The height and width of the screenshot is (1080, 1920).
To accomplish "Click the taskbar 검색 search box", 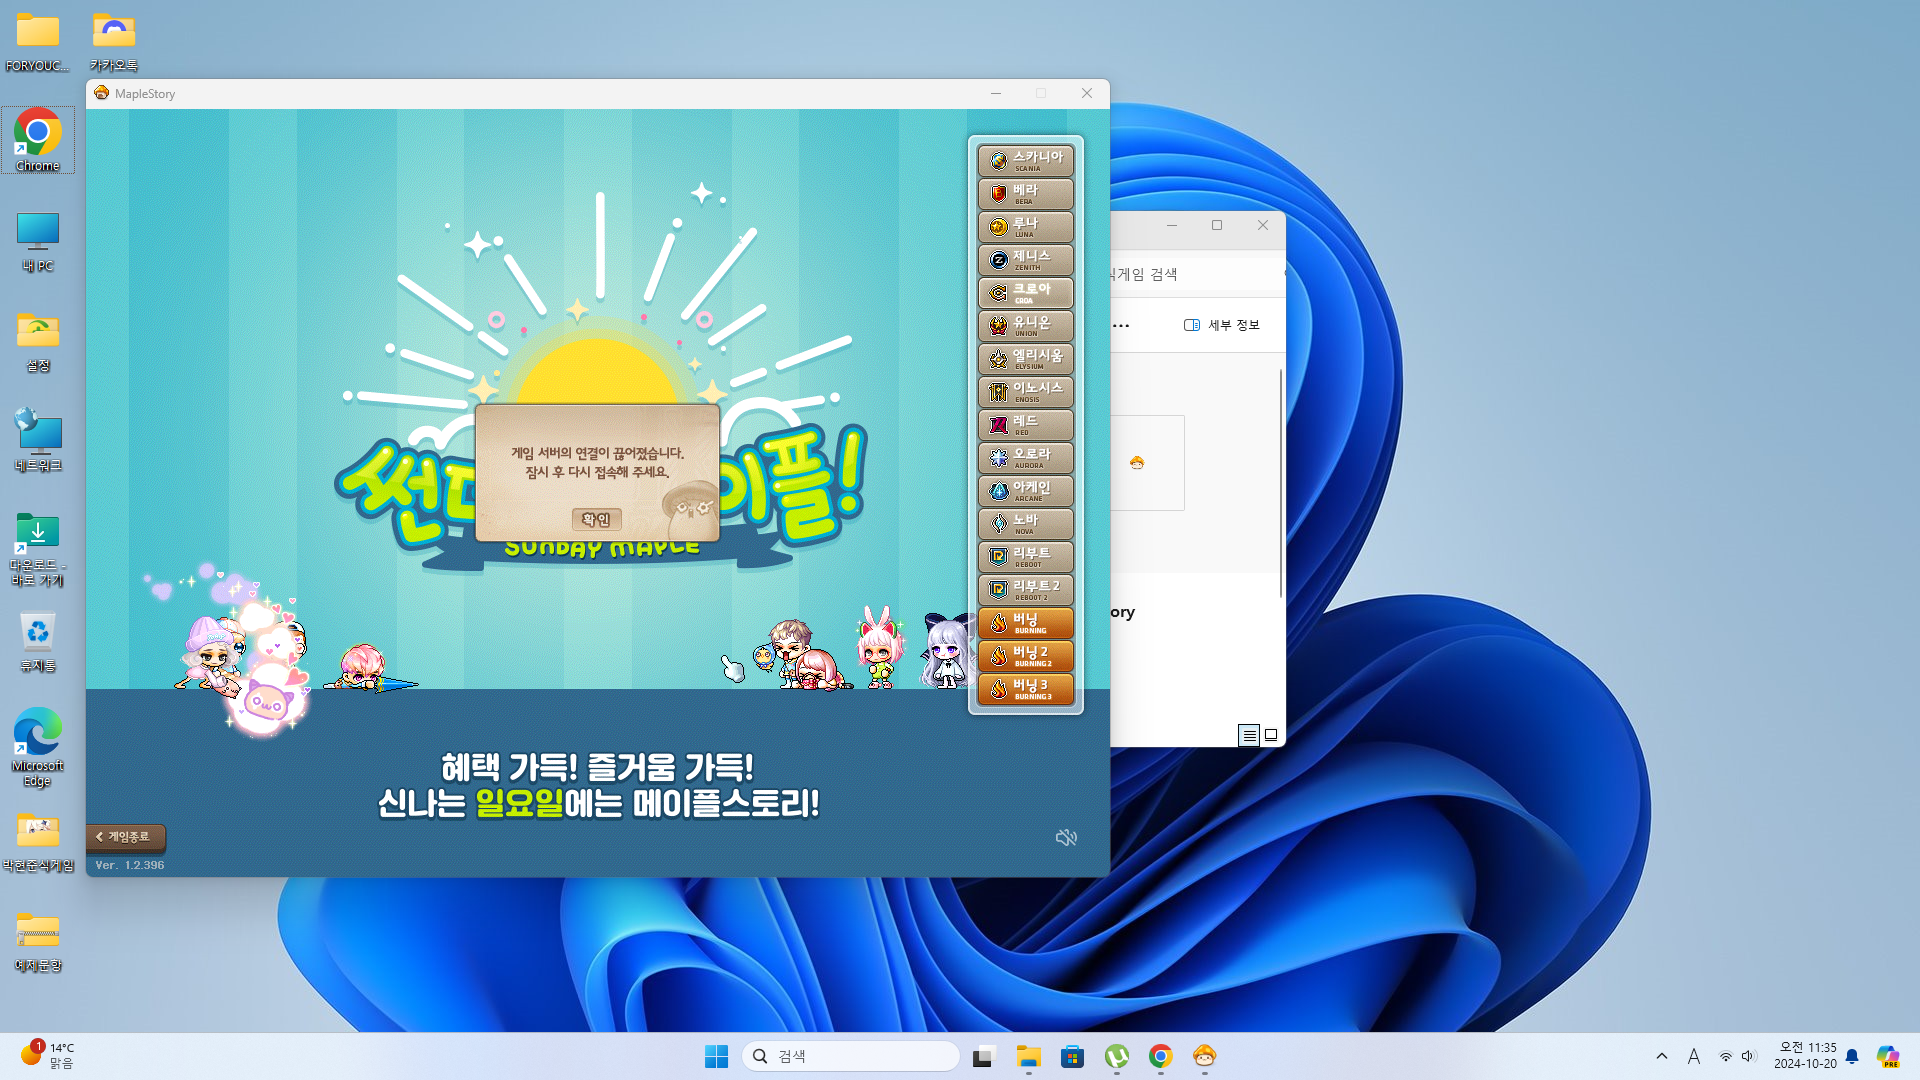I will point(851,1056).
